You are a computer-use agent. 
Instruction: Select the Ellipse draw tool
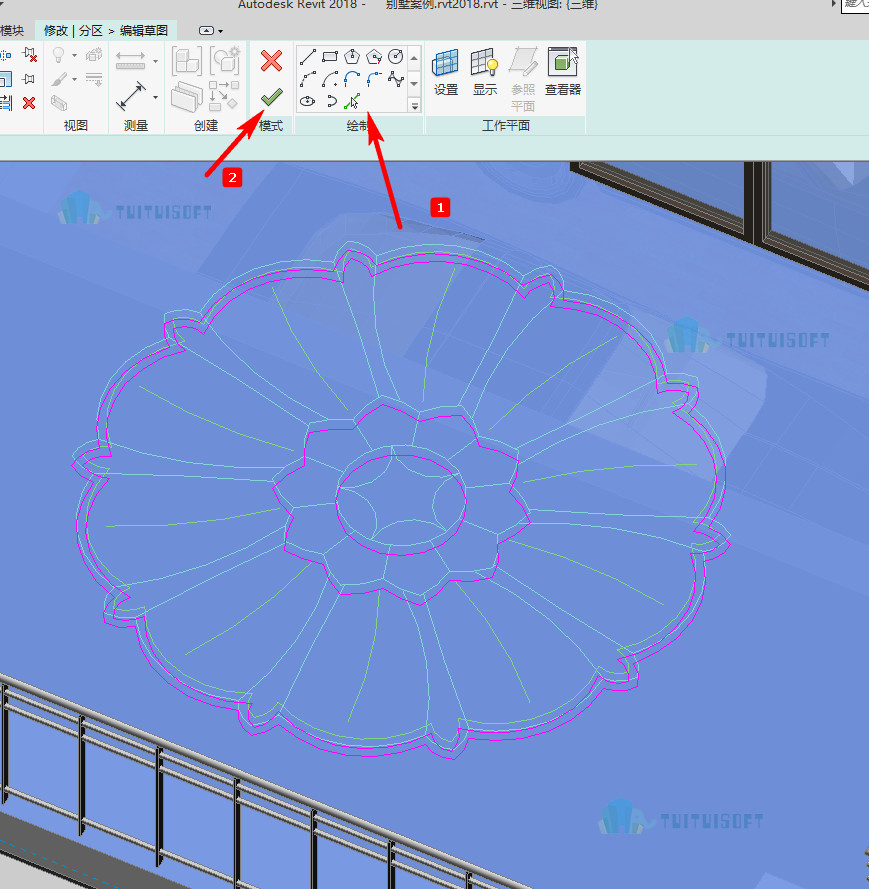308,101
